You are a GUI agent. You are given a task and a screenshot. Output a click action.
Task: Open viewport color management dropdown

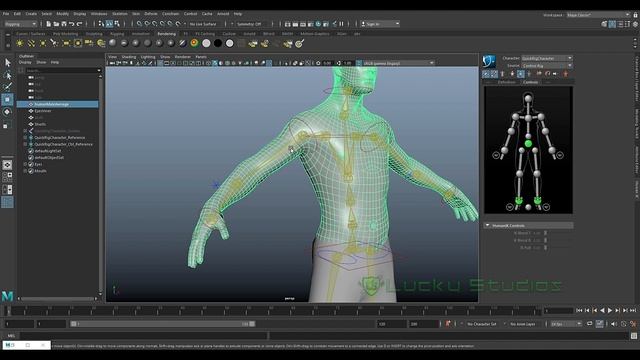tap(398, 63)
